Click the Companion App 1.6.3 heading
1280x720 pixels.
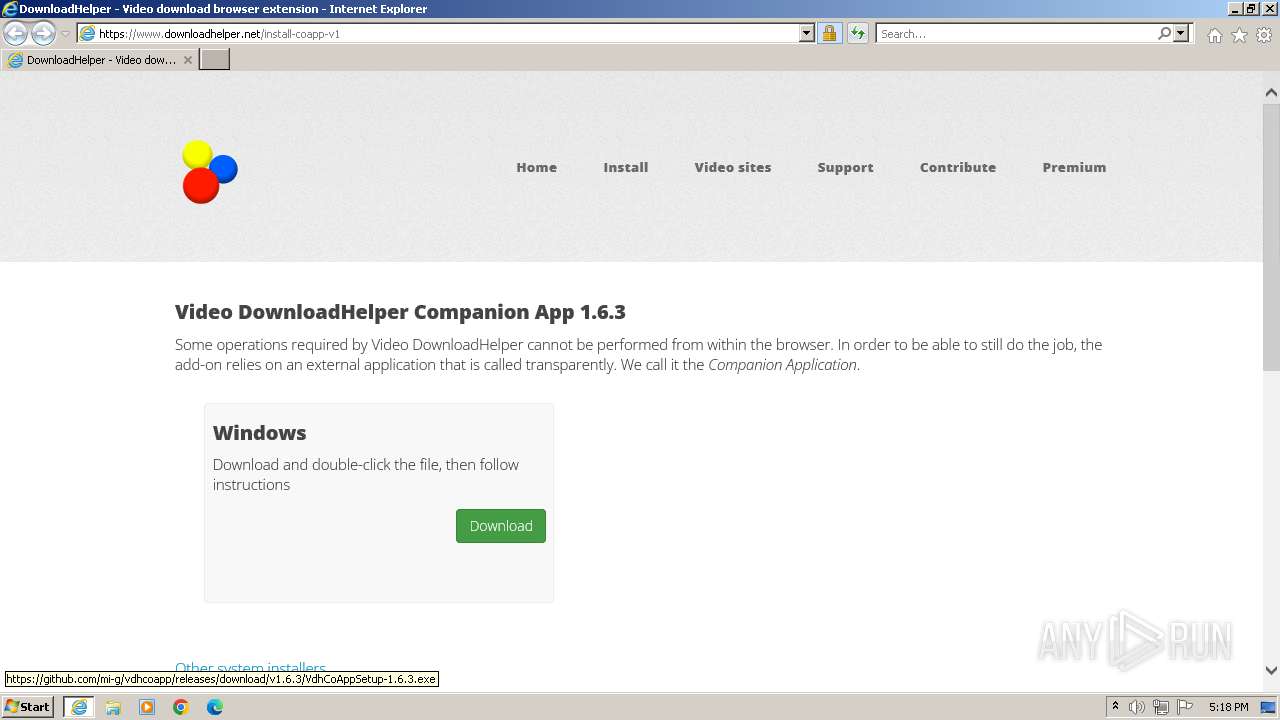point(400,312)
